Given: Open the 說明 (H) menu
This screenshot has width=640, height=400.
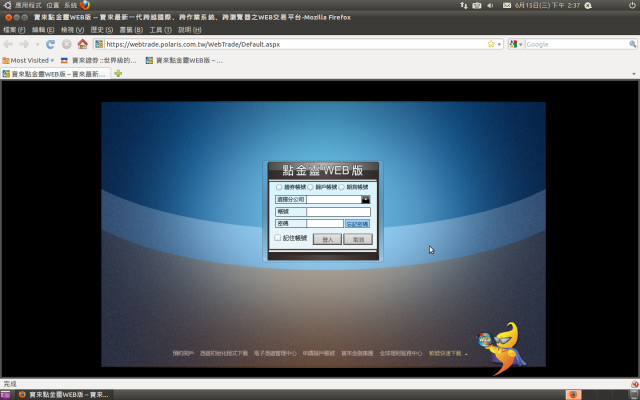Looking at the screenshot, I should [190, 30].
